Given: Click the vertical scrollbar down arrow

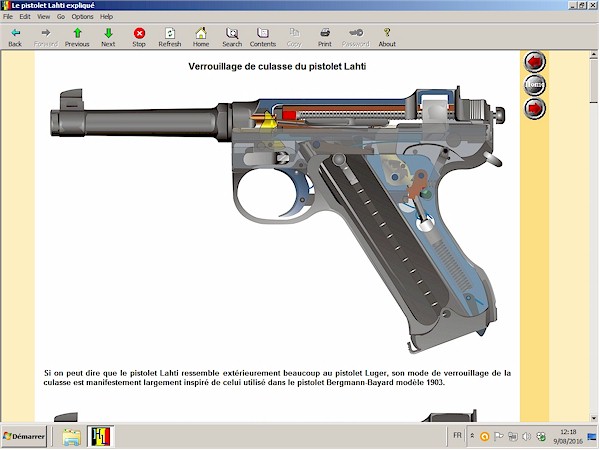Looking at the screenshot, I should 593,418.
